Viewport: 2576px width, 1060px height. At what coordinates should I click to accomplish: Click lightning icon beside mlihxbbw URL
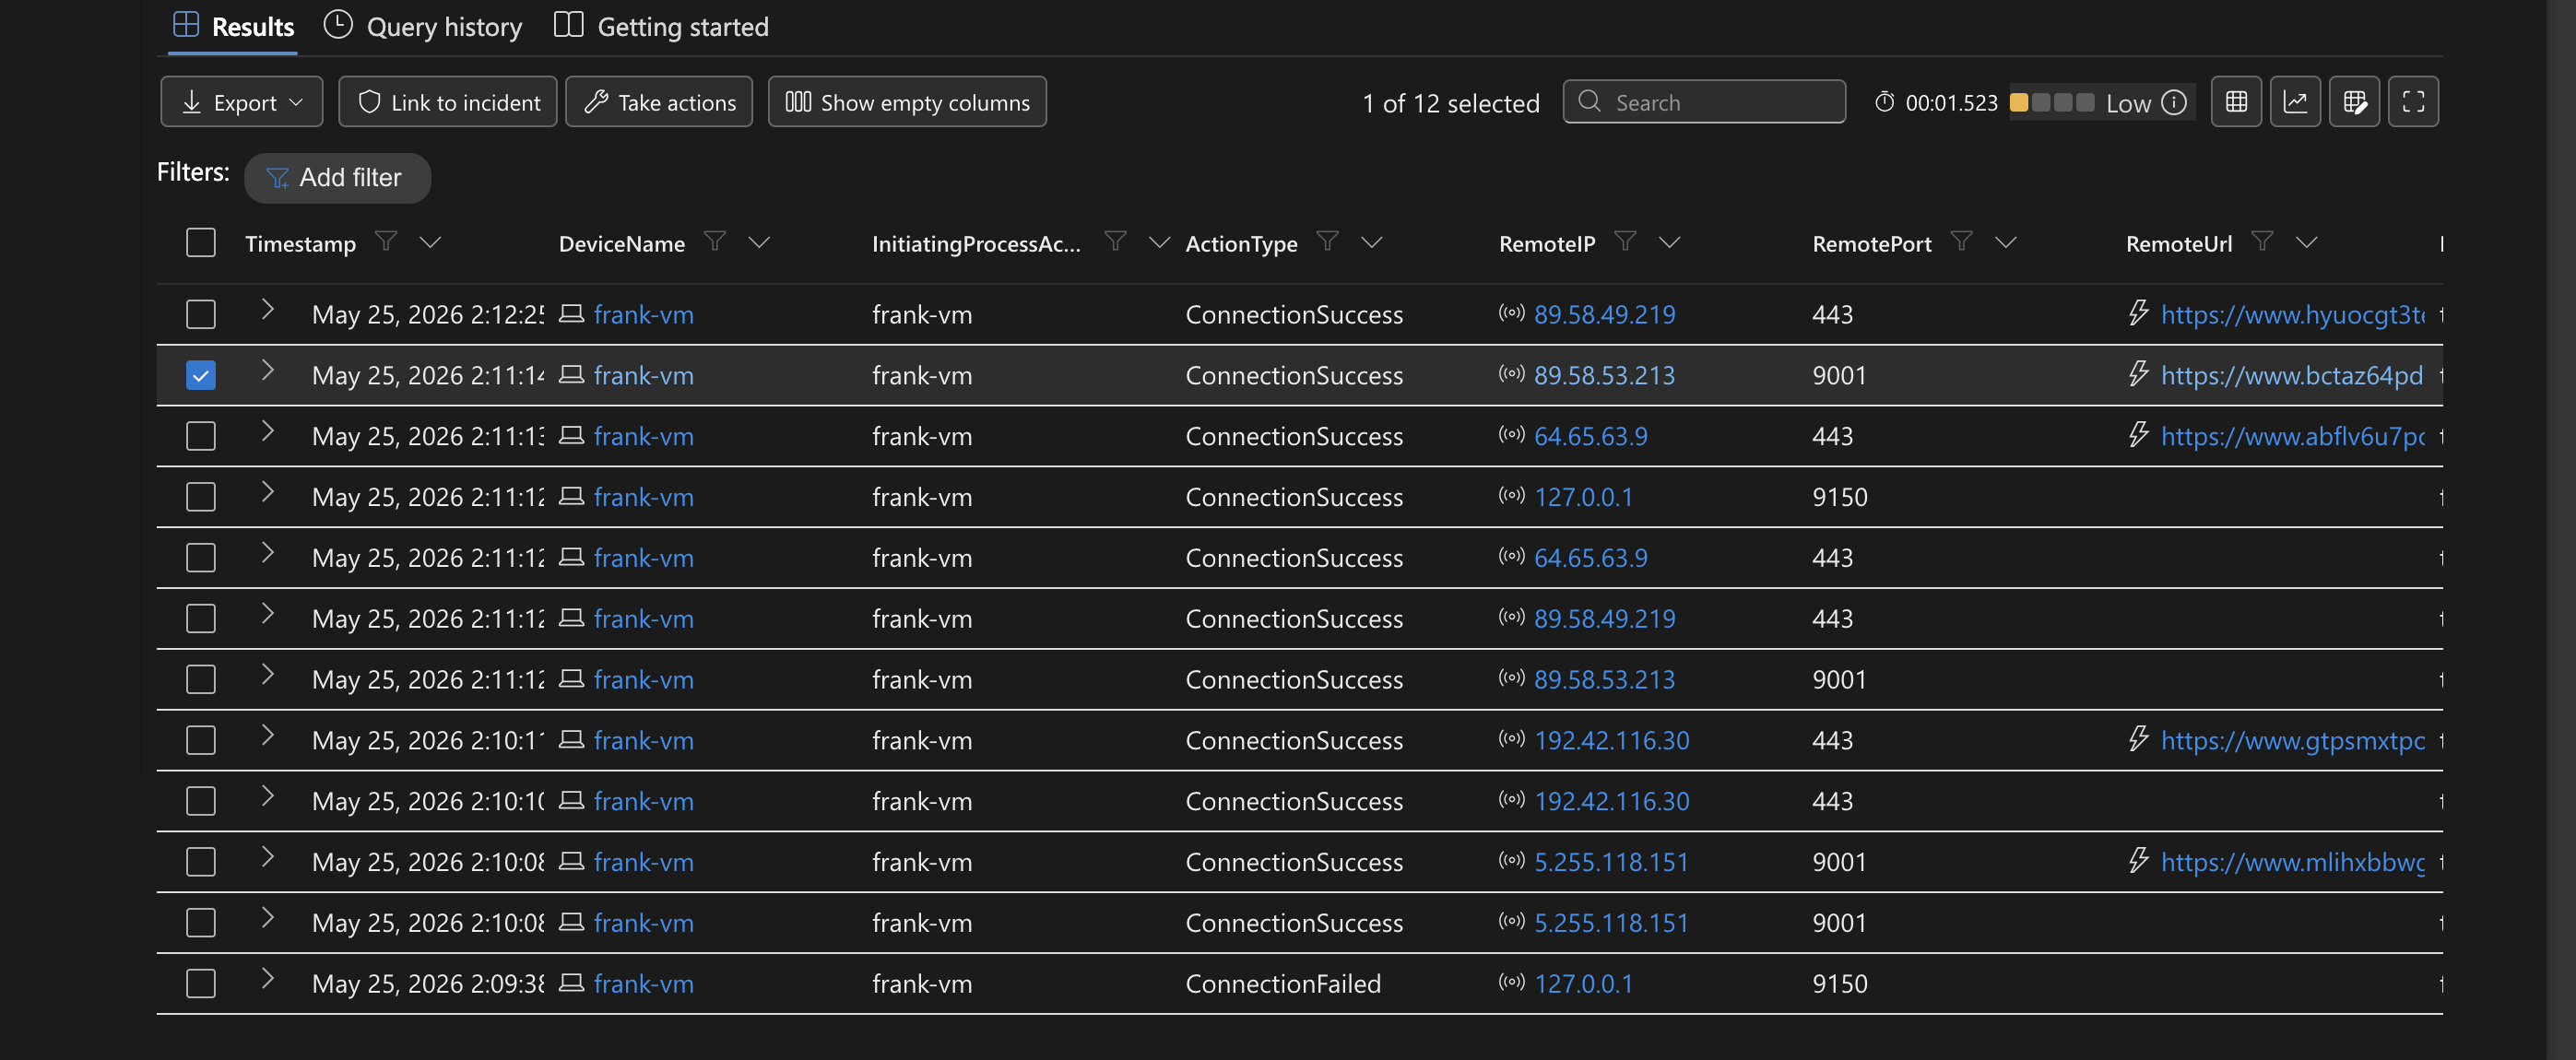[2138, 861]
